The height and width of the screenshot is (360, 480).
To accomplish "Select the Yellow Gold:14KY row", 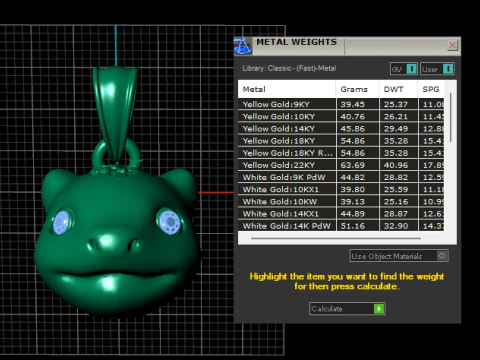I will [341, 129].
